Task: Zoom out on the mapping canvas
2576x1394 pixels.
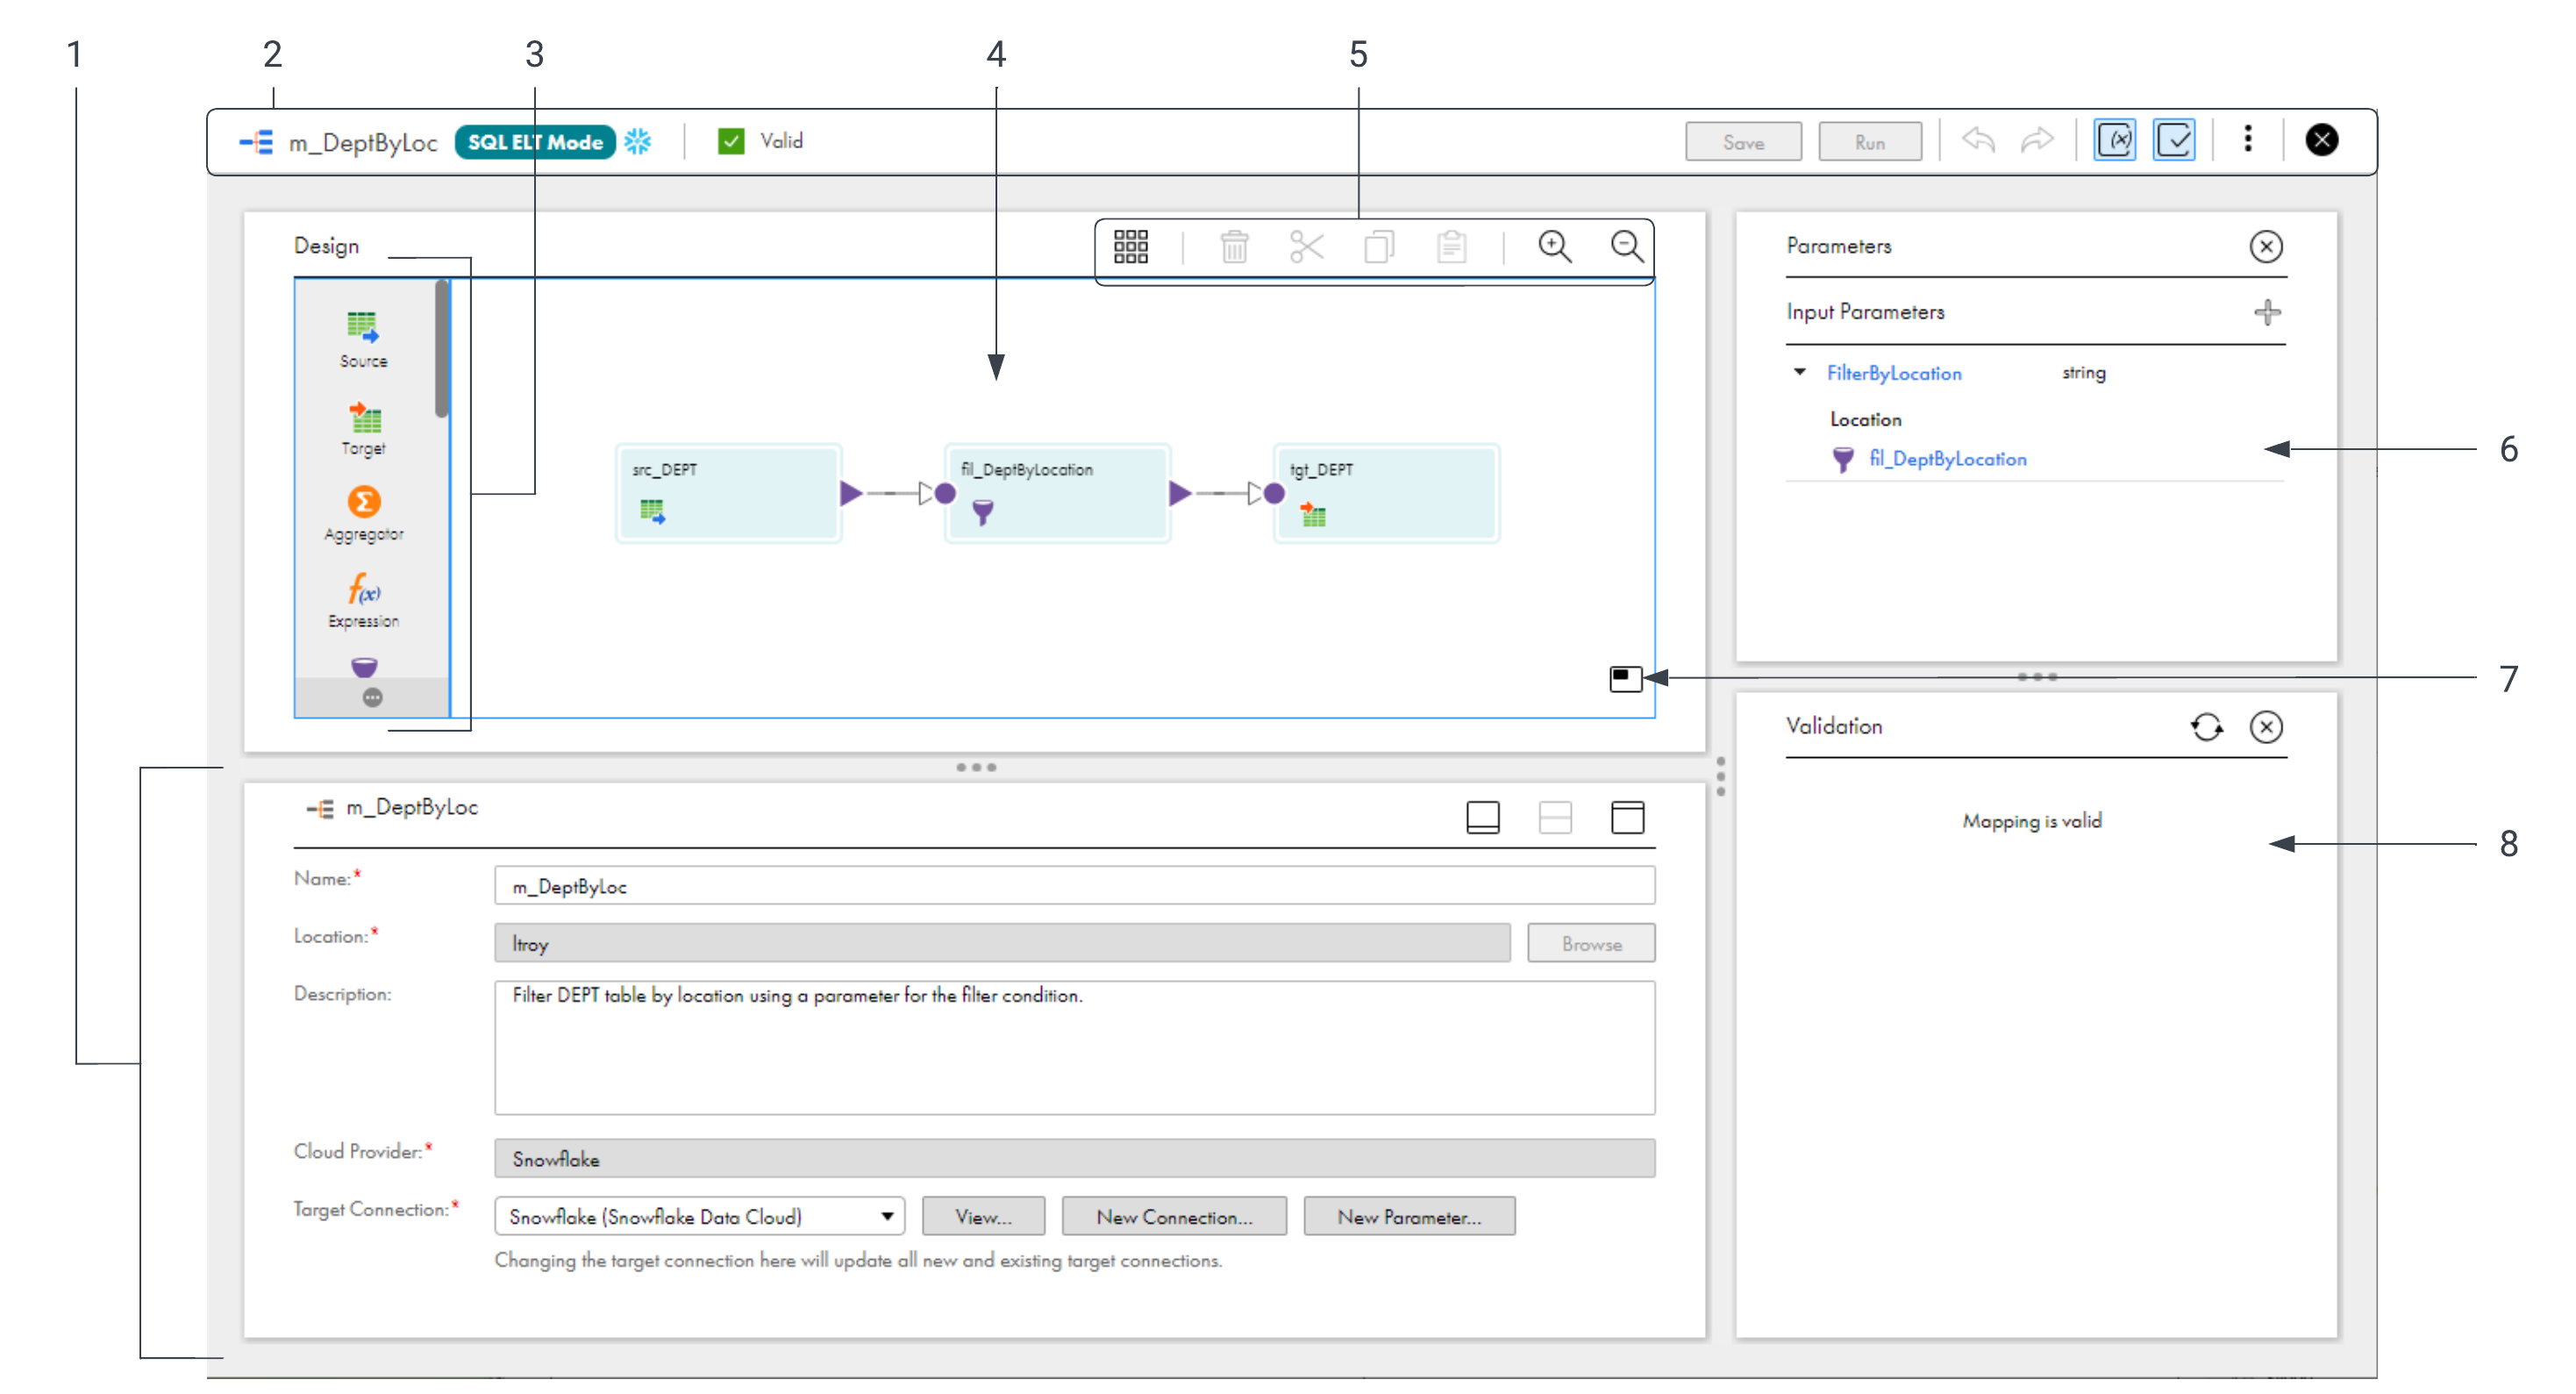Action: (x=1627, y=246)
